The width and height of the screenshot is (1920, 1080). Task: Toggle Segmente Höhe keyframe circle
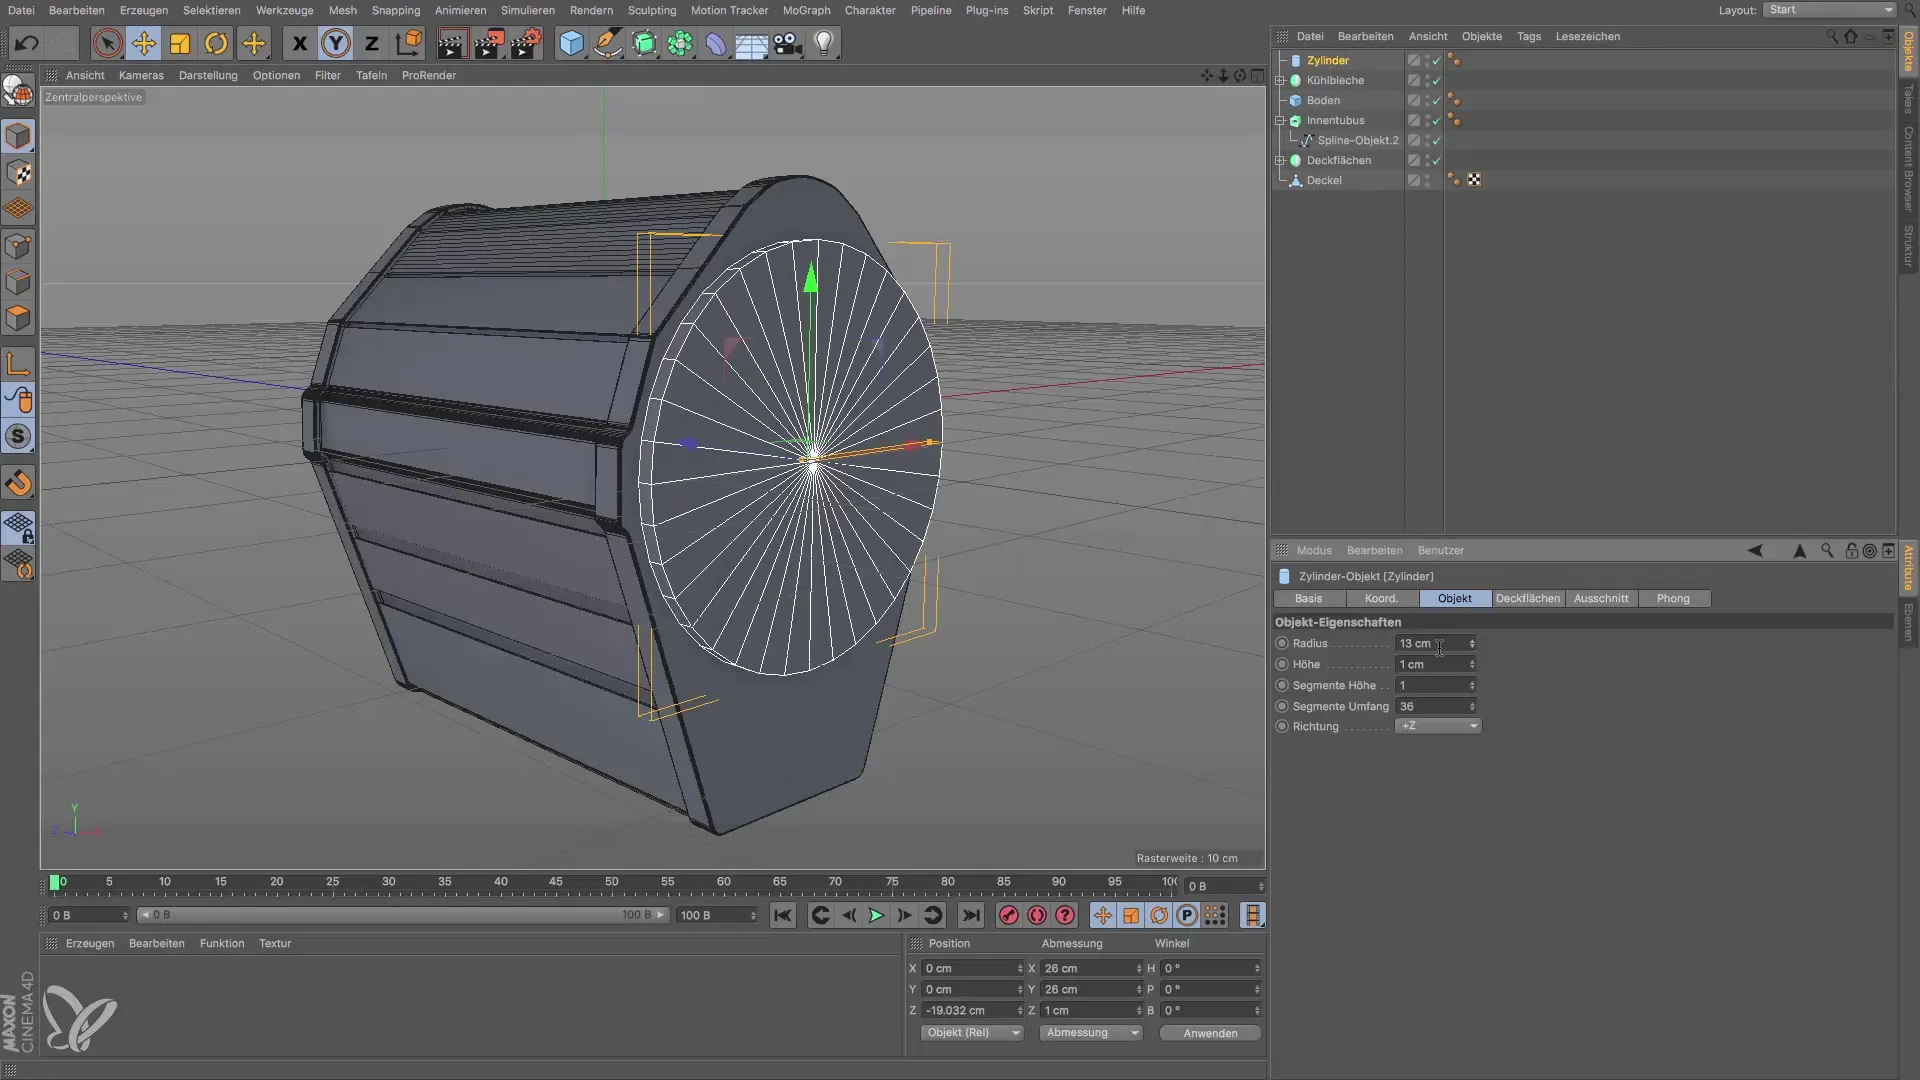click(x=1282, y=685)
